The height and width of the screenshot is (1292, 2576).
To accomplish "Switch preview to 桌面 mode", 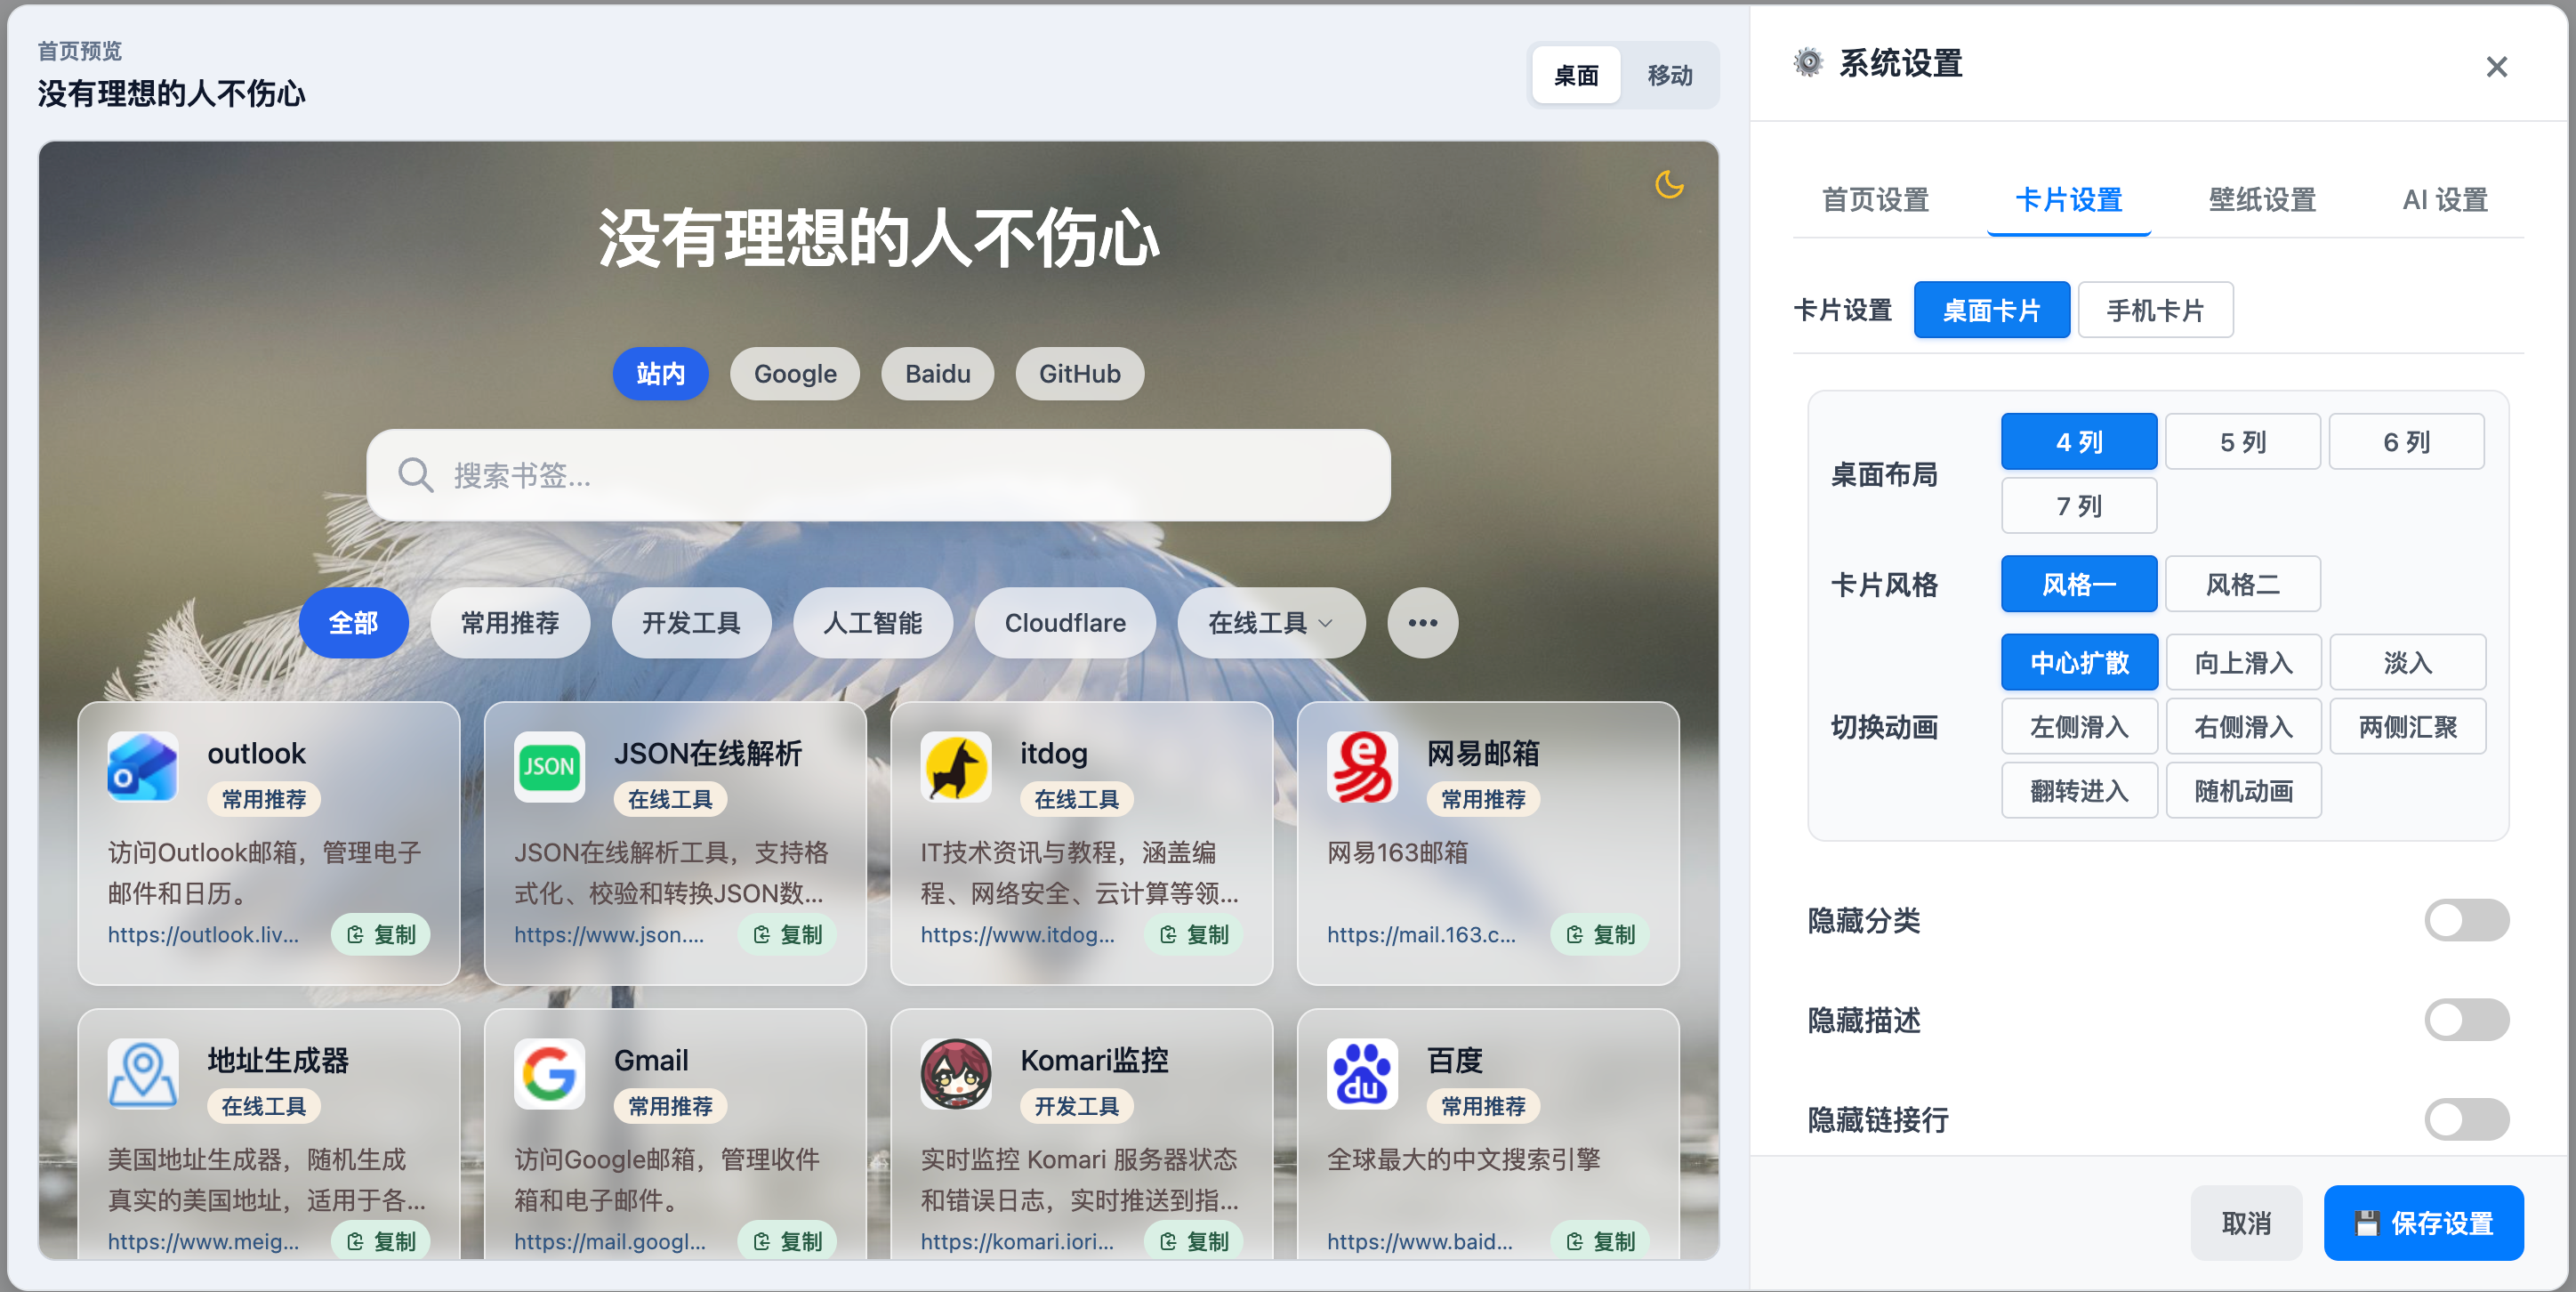I will (1576, 75).
